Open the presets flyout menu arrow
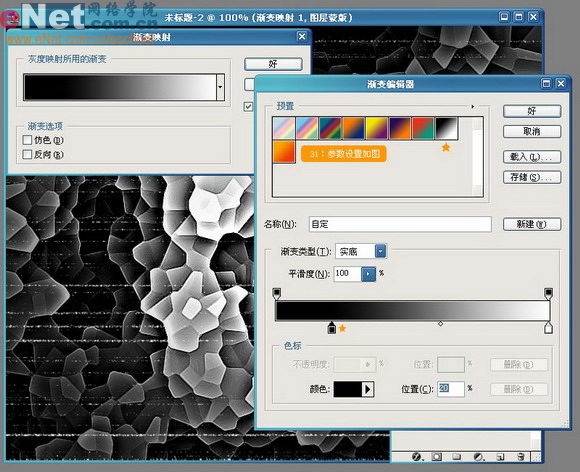The height and width of the screenshot is (472, 580). click(x=473, y=107)
